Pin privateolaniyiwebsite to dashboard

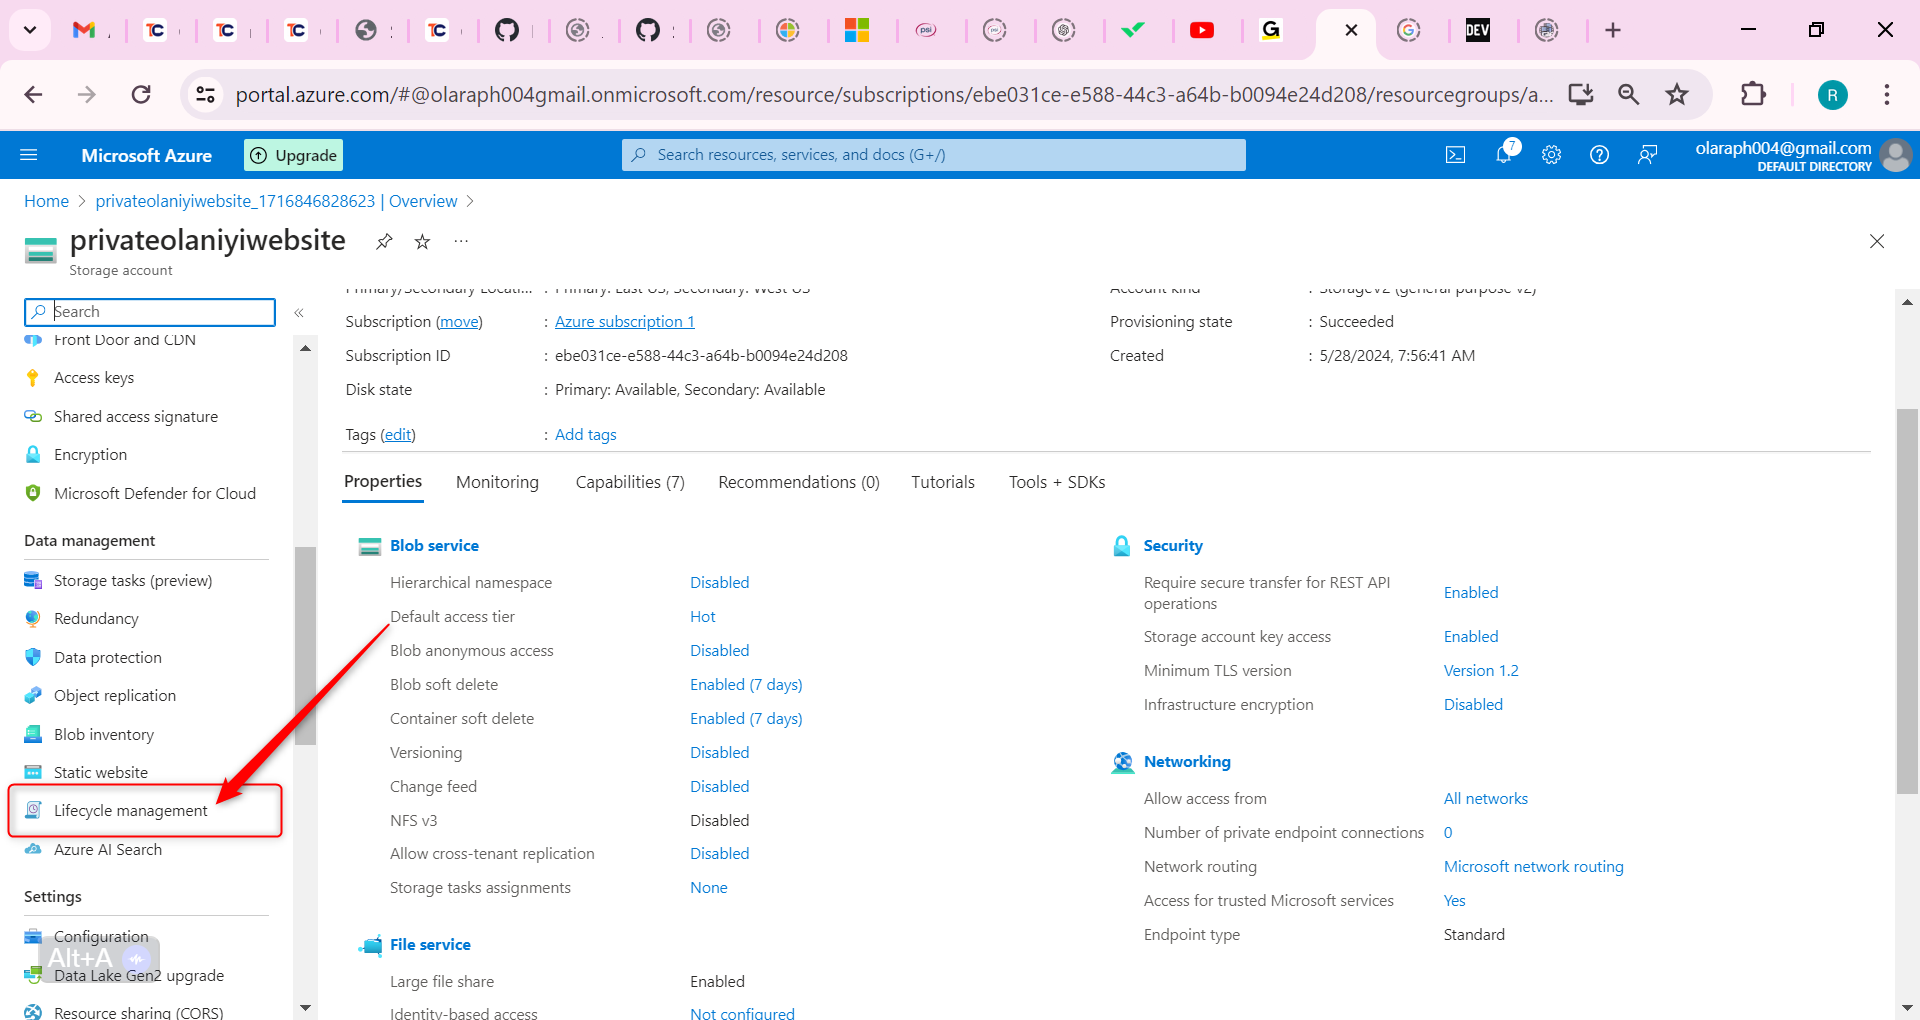pos(383,241)
